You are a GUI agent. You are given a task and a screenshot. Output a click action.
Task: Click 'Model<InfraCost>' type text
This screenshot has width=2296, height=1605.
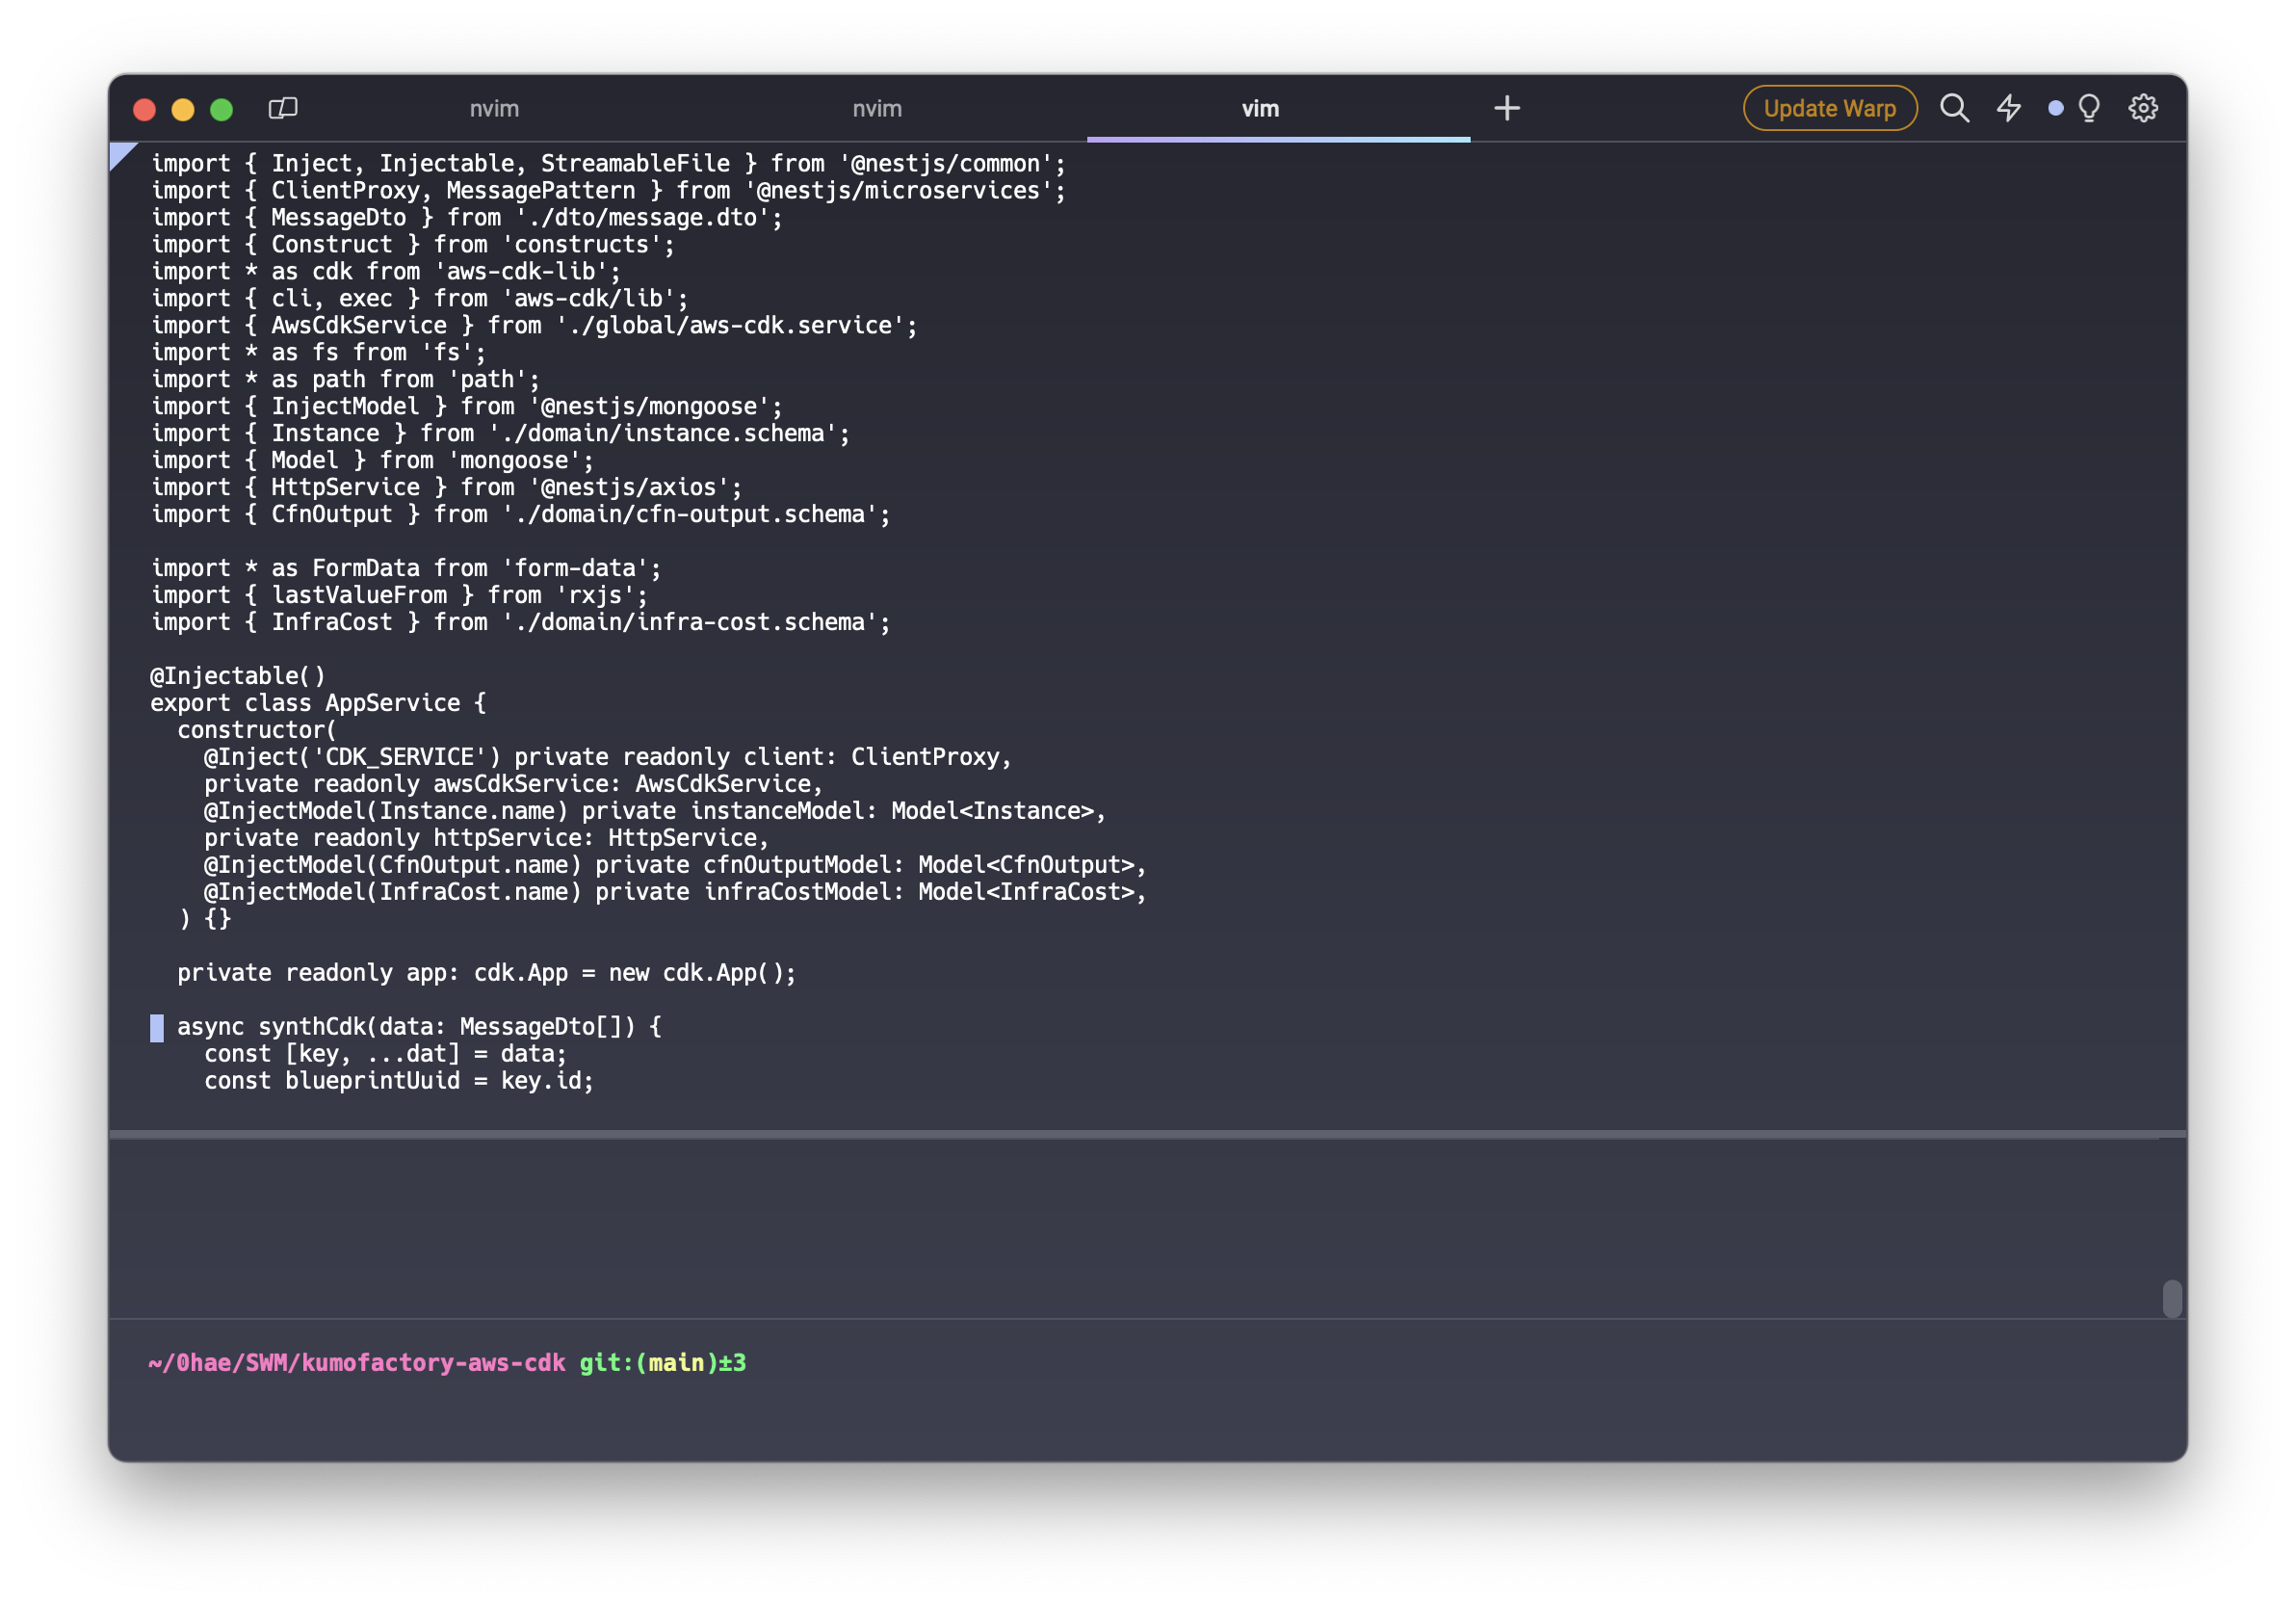click(1026, 892)
